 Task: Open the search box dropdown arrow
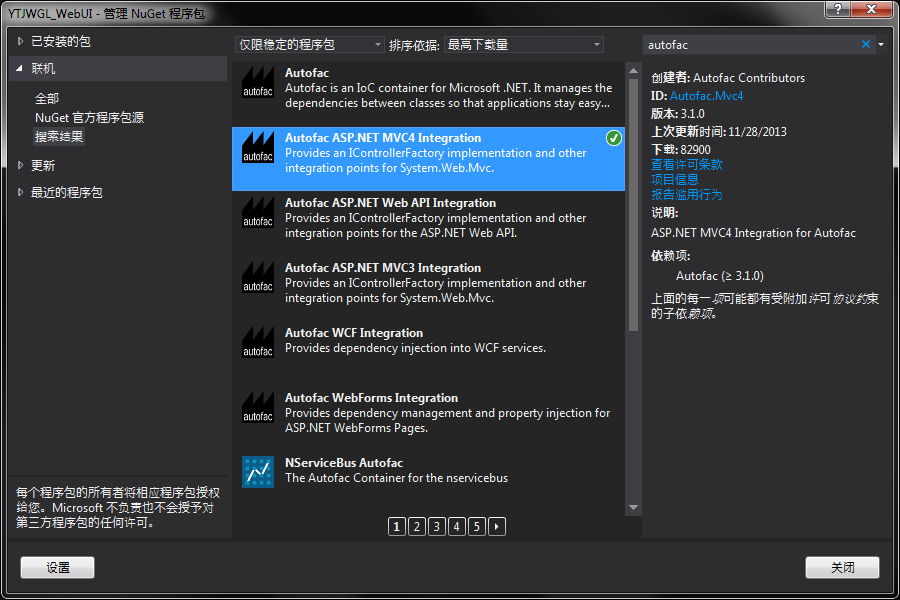coord(880,44)
